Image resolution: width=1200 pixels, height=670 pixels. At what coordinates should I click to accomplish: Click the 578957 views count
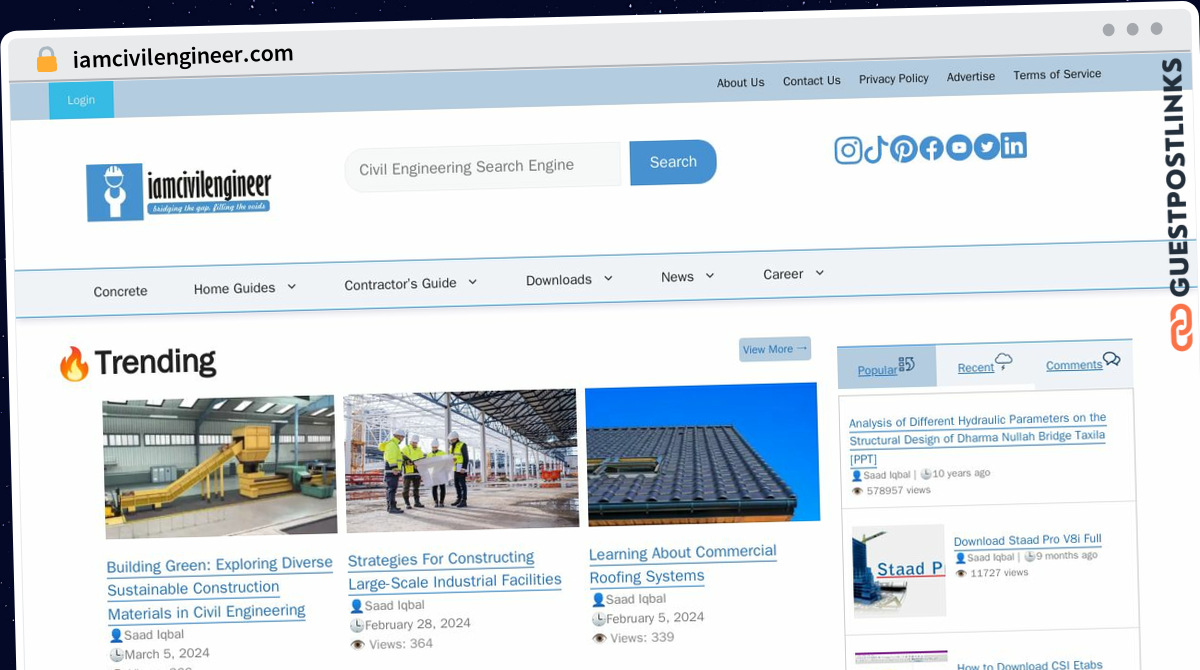coord(897,491)
